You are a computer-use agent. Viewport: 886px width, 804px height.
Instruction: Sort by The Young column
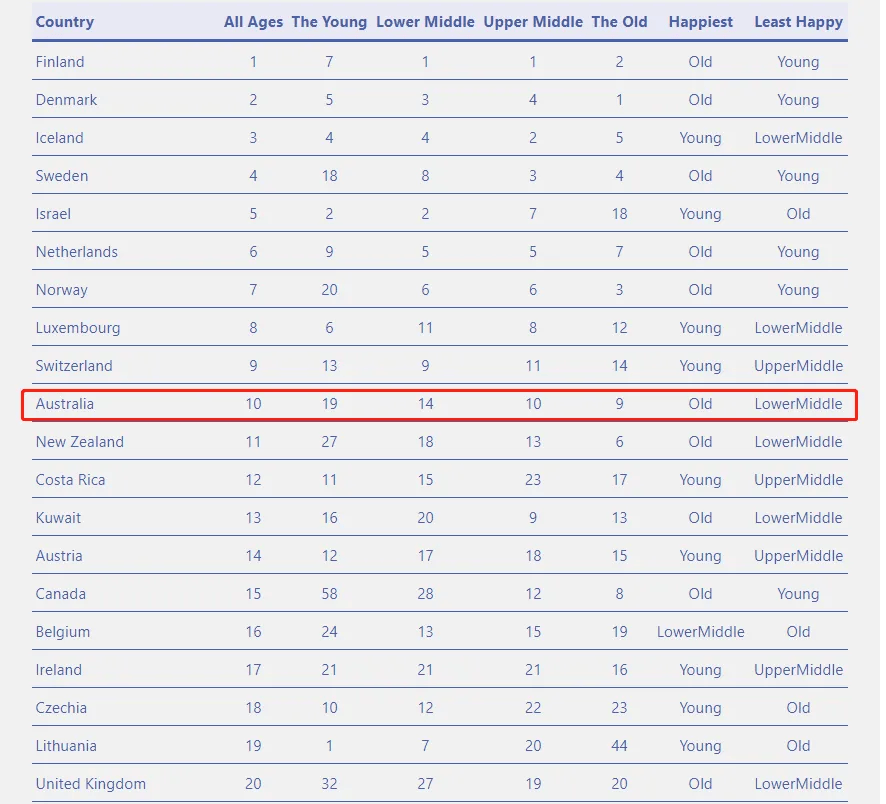click(329, 22)
